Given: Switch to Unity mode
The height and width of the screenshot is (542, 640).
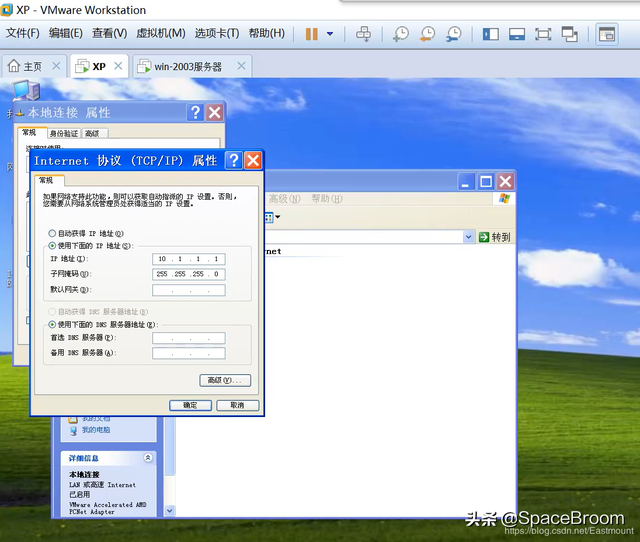Looking at the screenshot, I should [569, 34].
